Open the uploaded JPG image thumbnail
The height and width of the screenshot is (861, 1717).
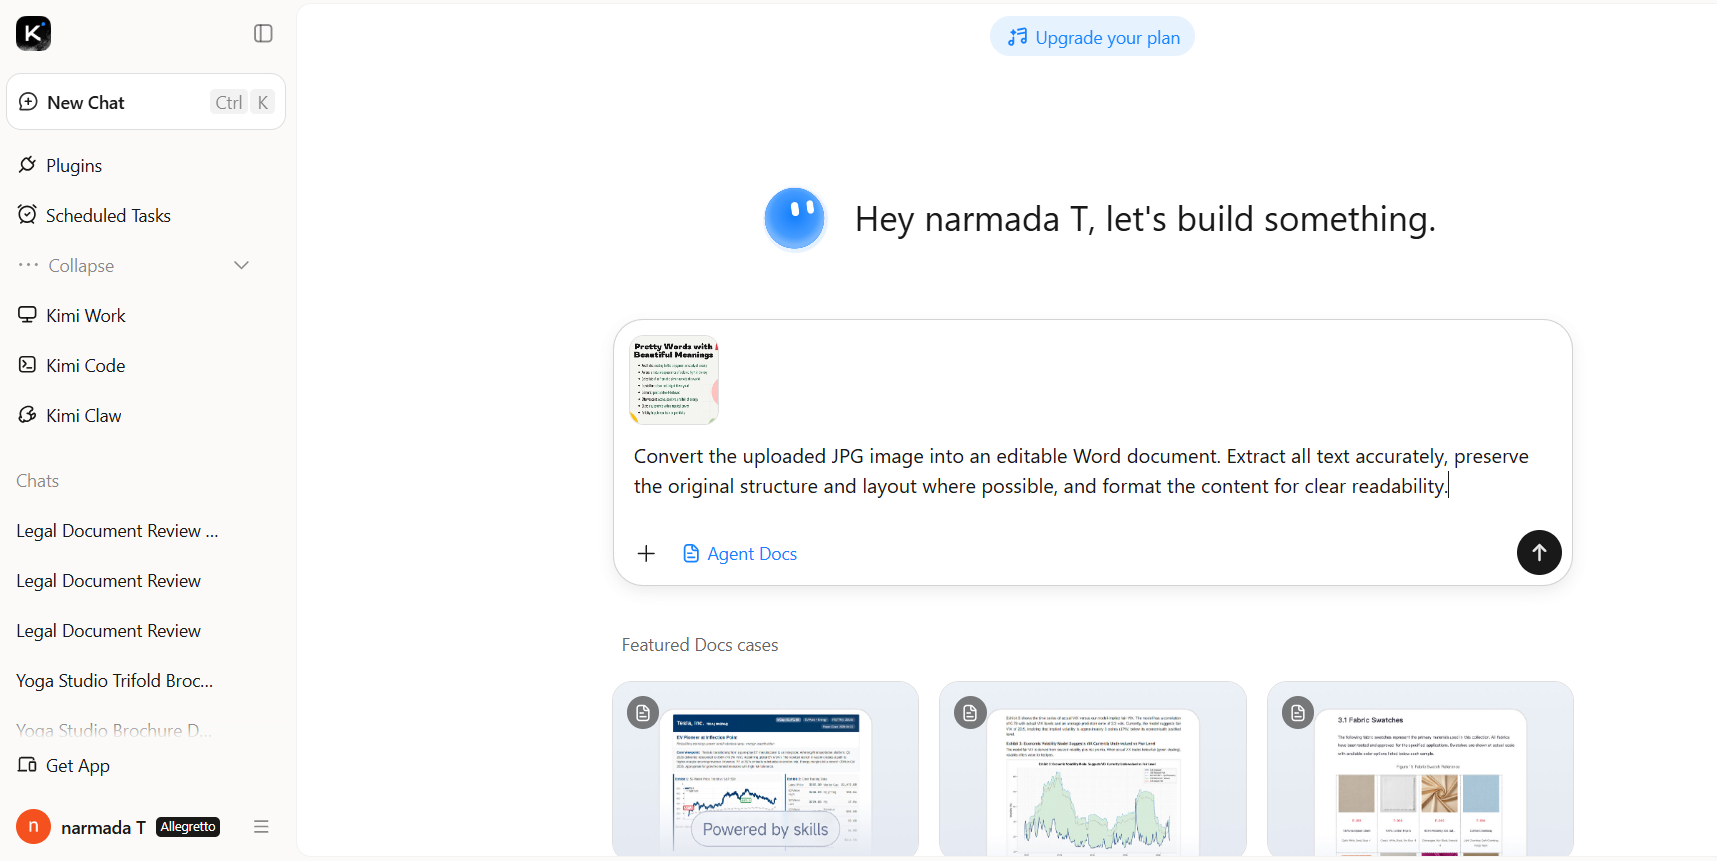tap(674, 380)
